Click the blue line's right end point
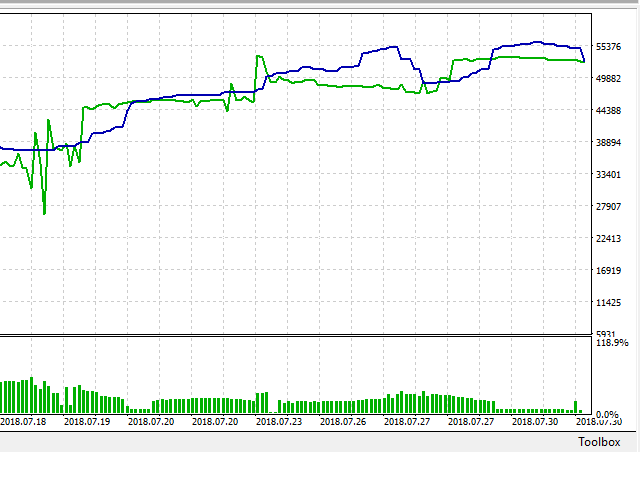The width and height of the screenshot is (640, 480). pyautogui.click(x=584, y=62)
